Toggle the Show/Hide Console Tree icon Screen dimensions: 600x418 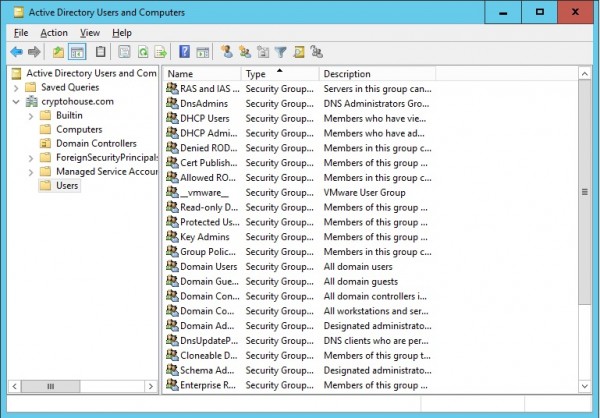tap(77, 52)
